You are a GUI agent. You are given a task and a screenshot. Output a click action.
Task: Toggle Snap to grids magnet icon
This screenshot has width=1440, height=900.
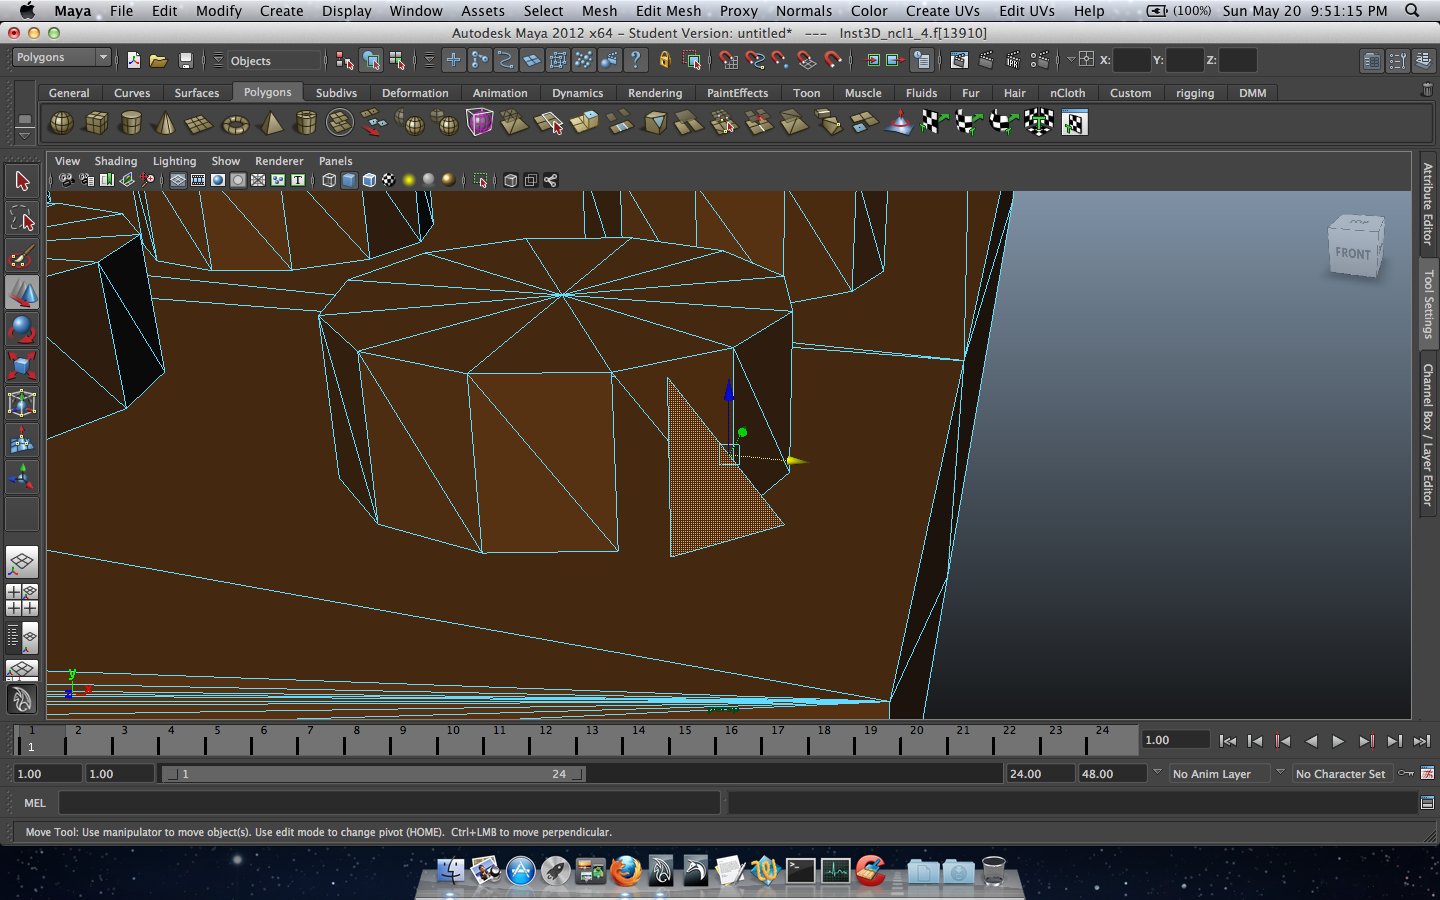[x=728, y=60]
